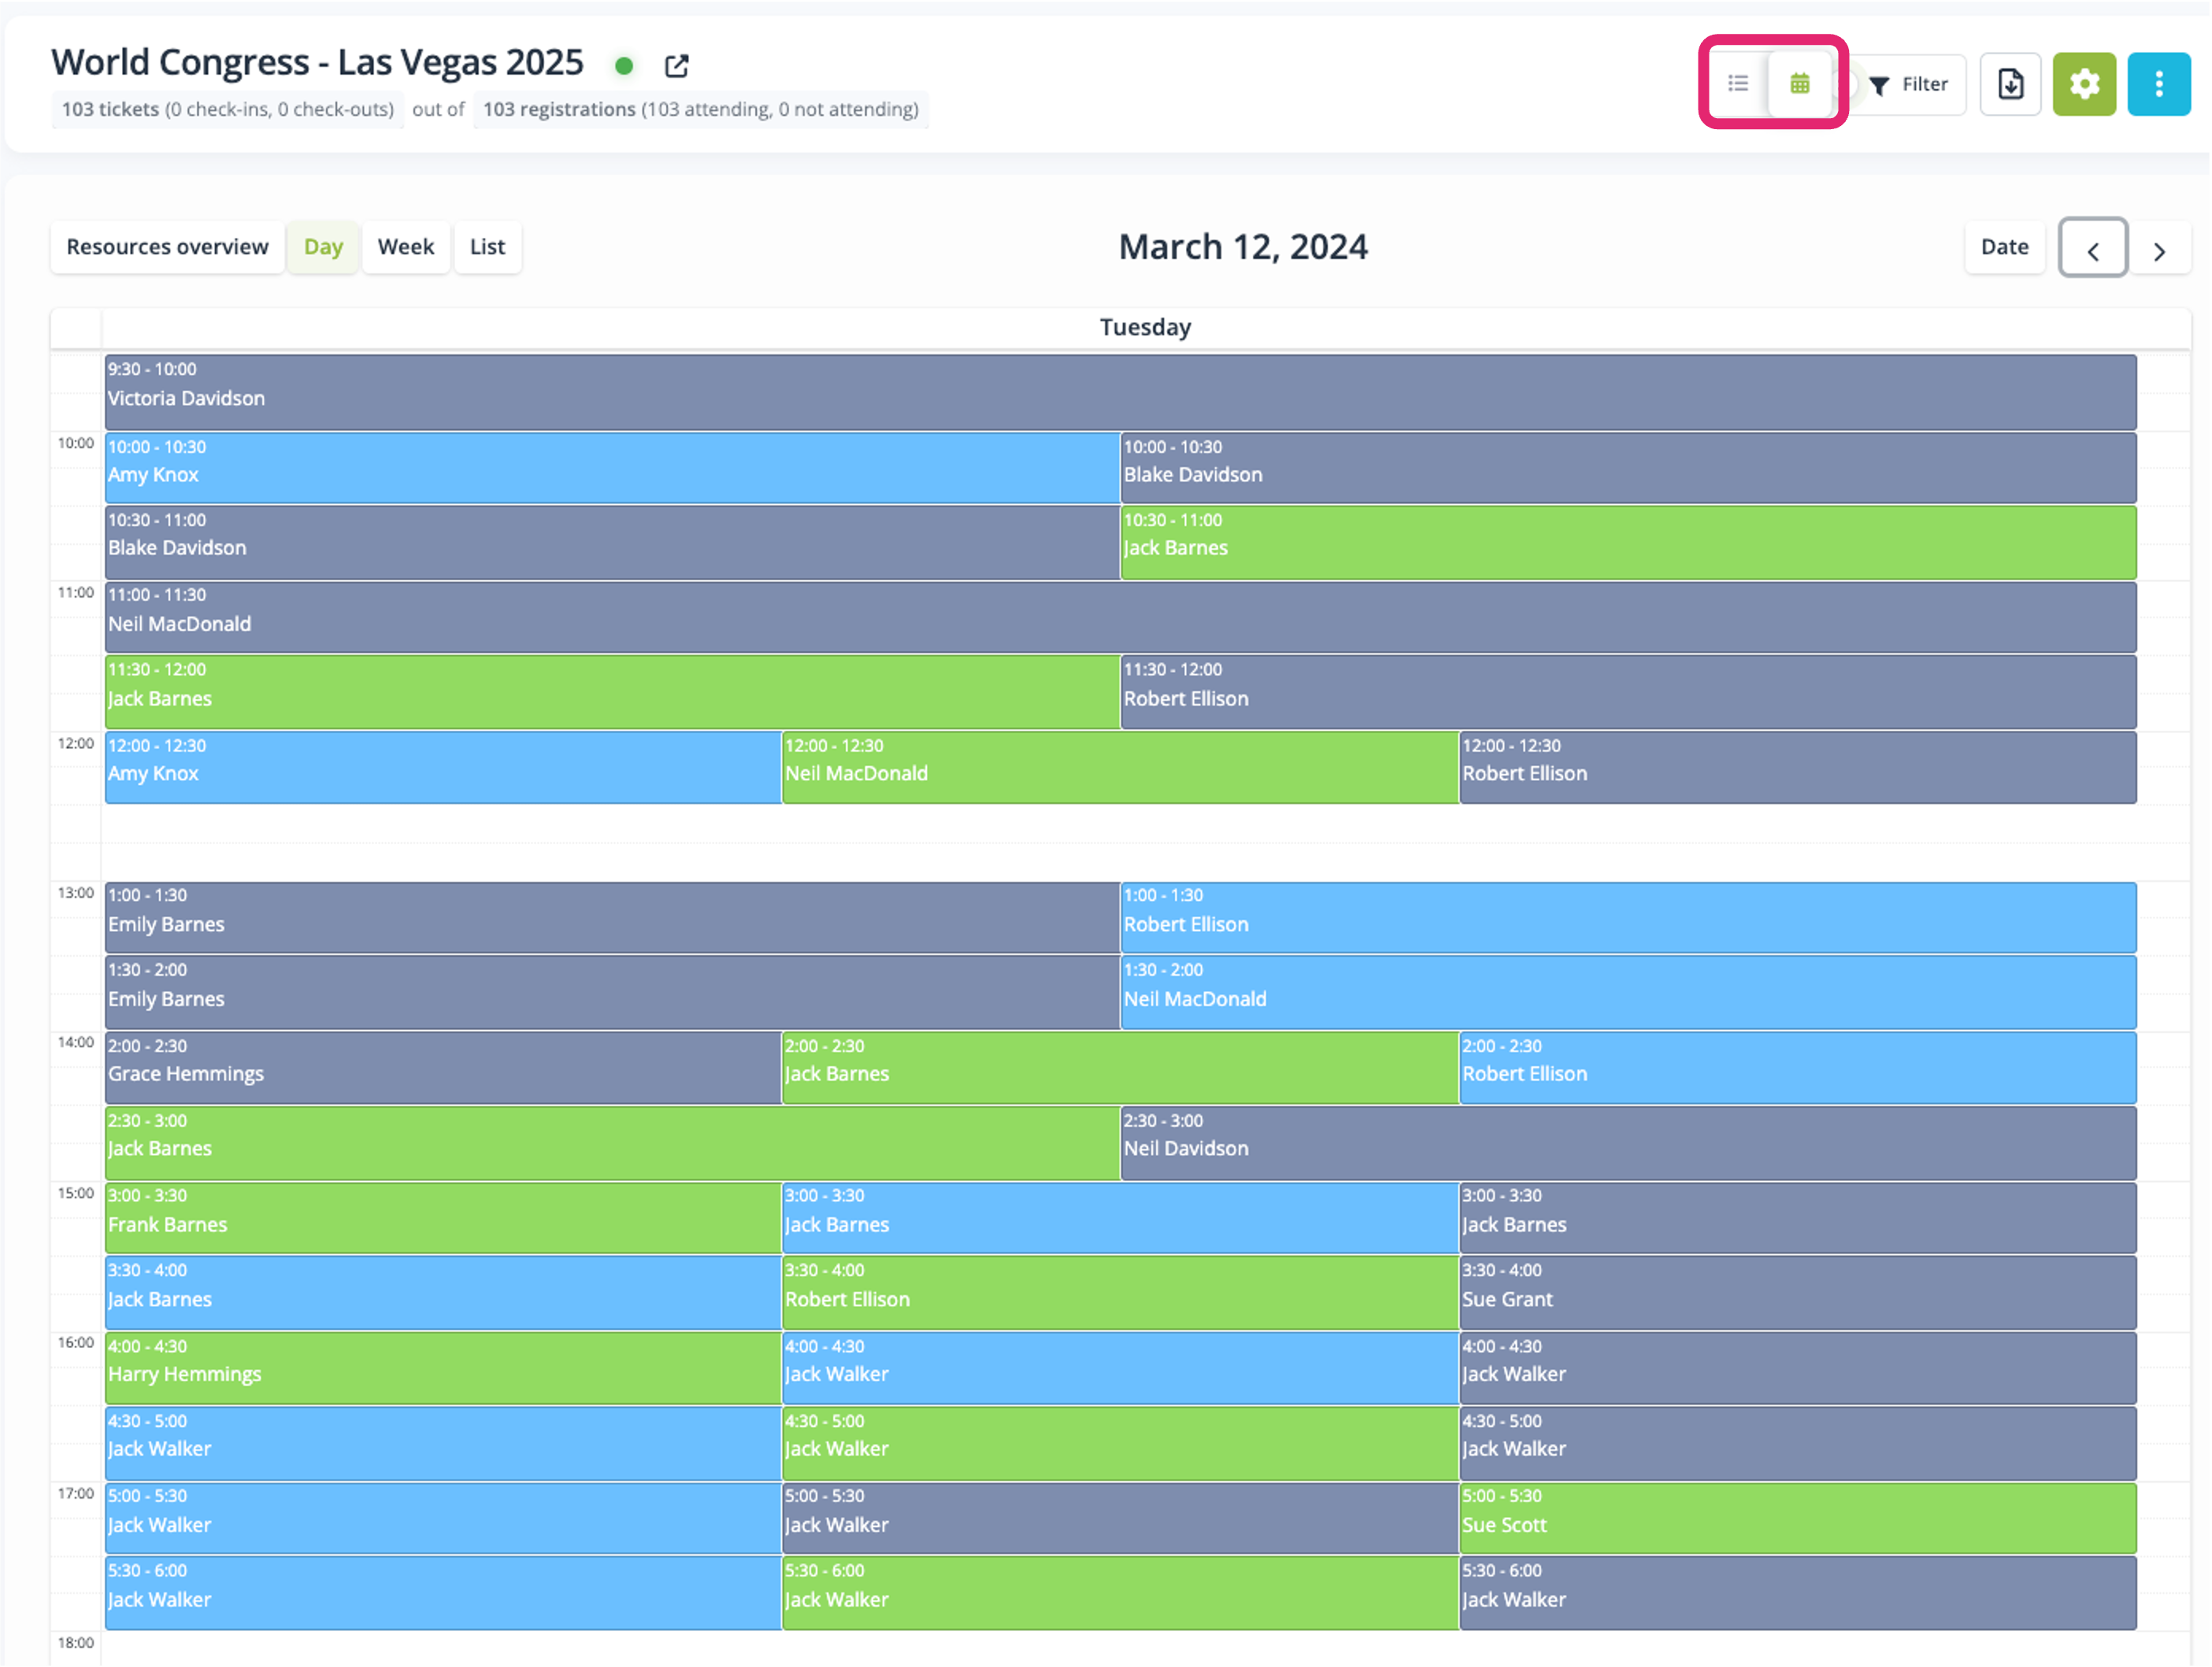The height and width of the screenshot is (1667, 2212).
Task: Click the March 12, 2024 title
Action: (1243, 247)
